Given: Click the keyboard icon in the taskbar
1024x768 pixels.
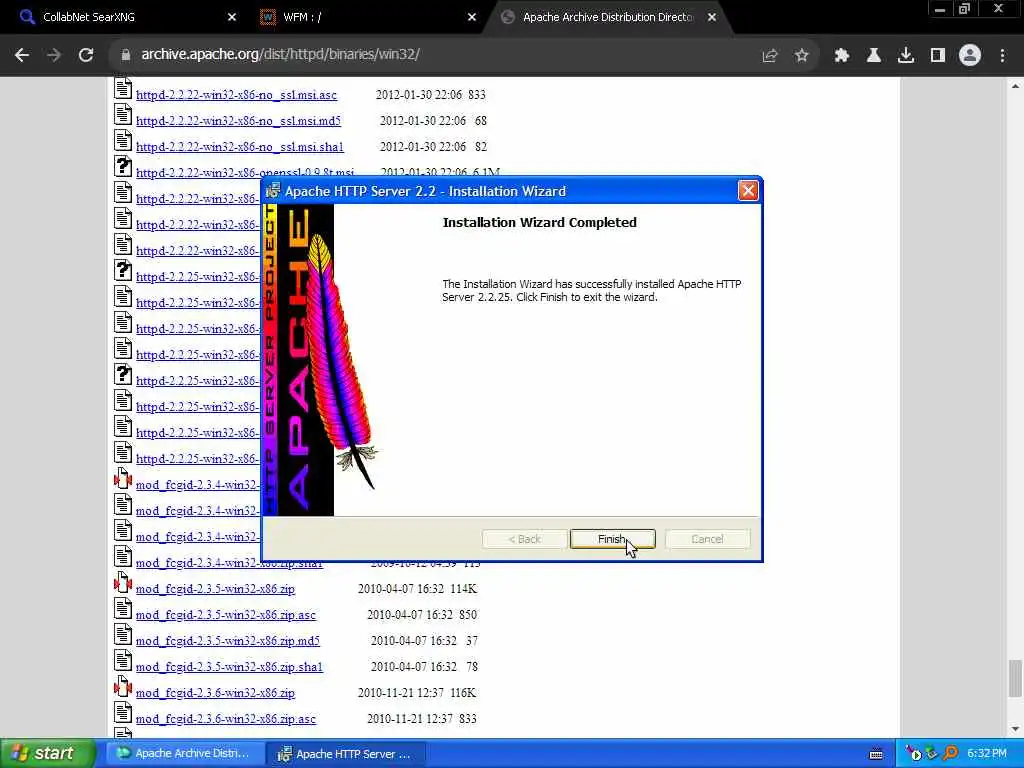Looking at the screenshot, I should point(876,754).
